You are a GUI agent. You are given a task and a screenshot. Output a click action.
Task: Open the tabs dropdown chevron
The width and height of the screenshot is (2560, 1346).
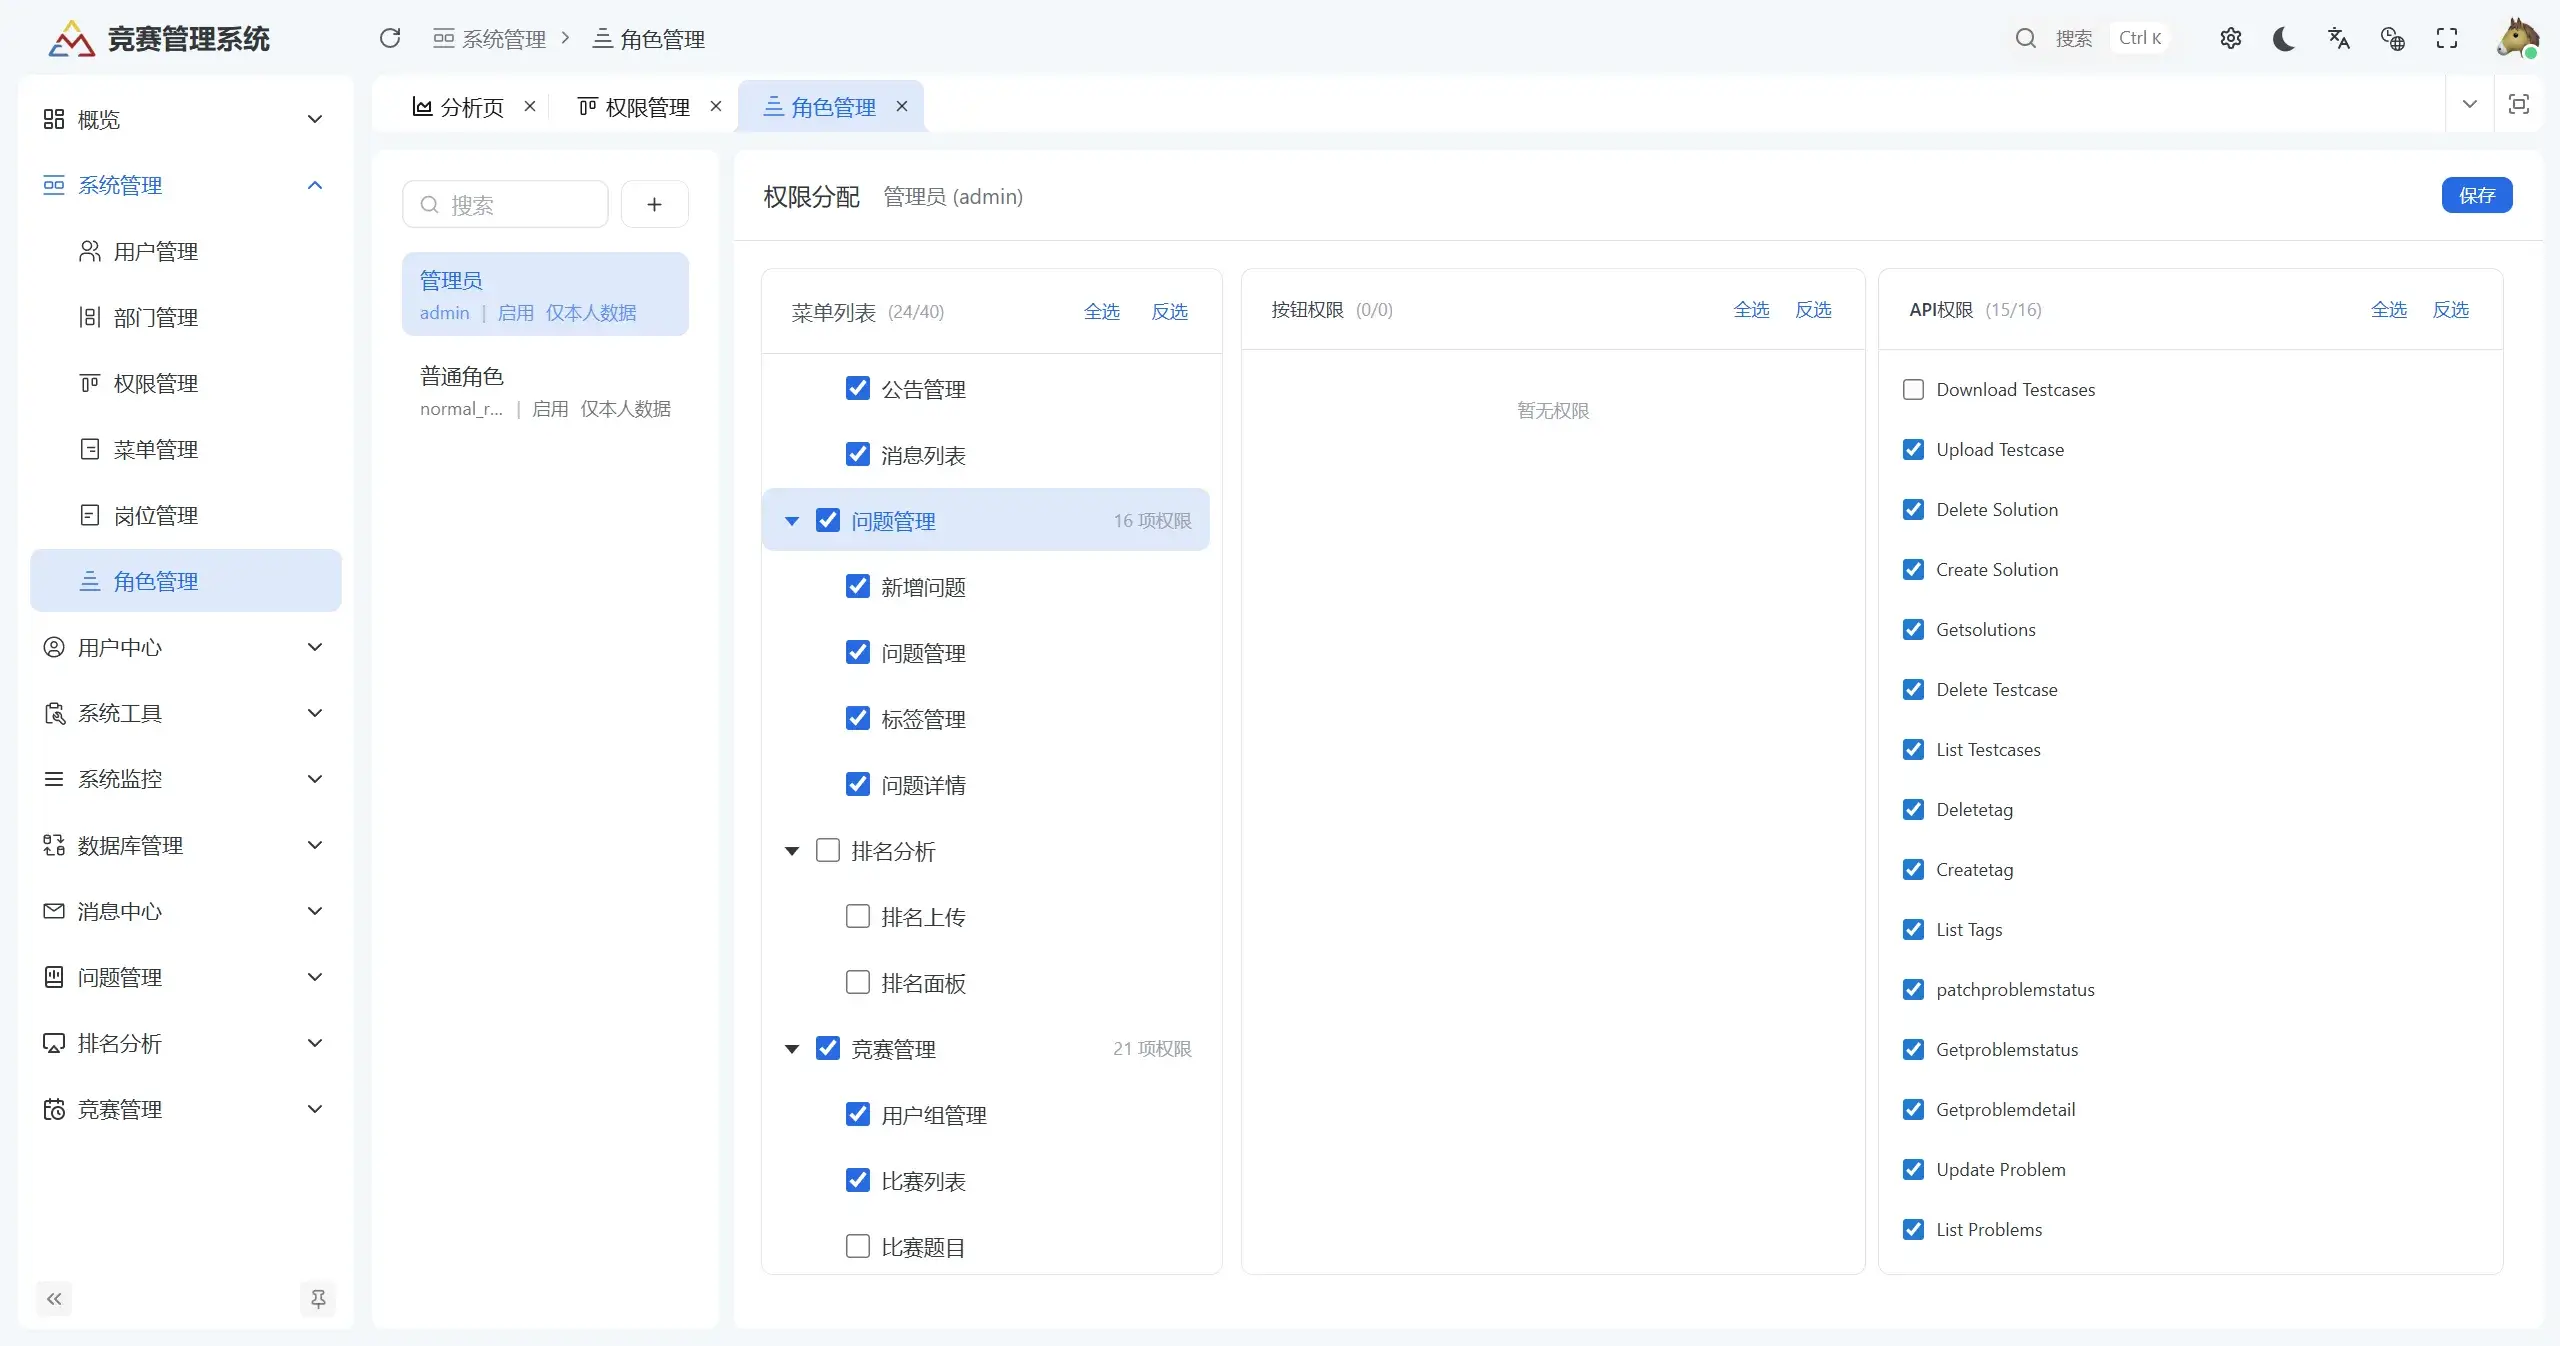(2469, 104)
